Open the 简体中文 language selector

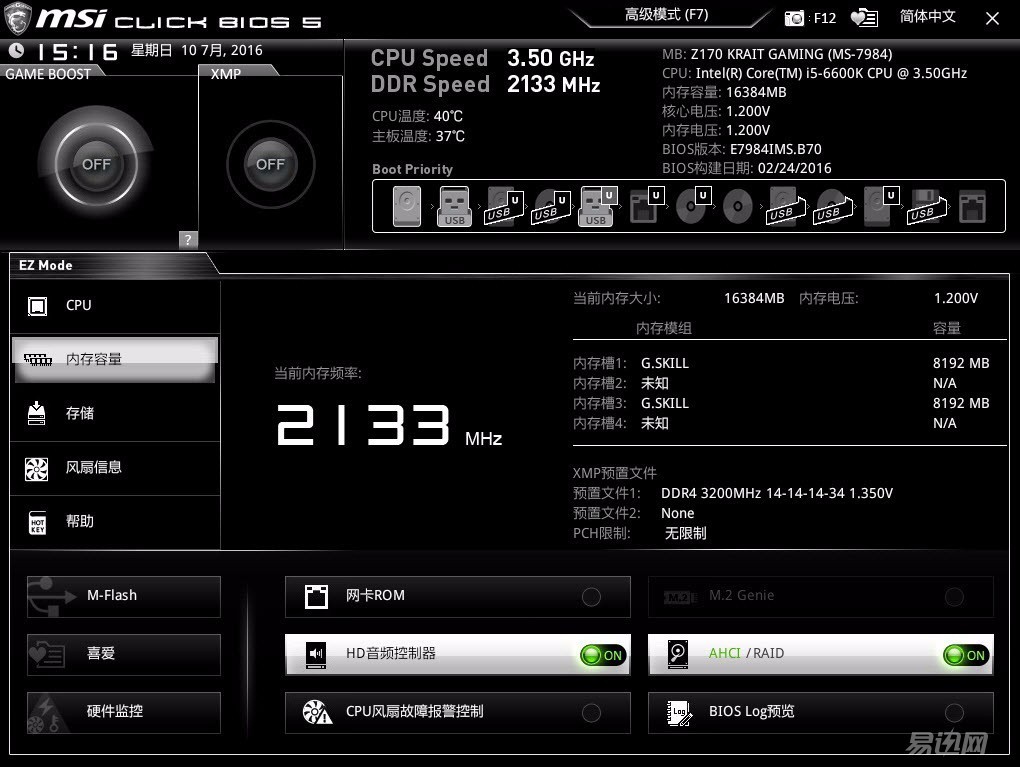[x=927, y=17]
